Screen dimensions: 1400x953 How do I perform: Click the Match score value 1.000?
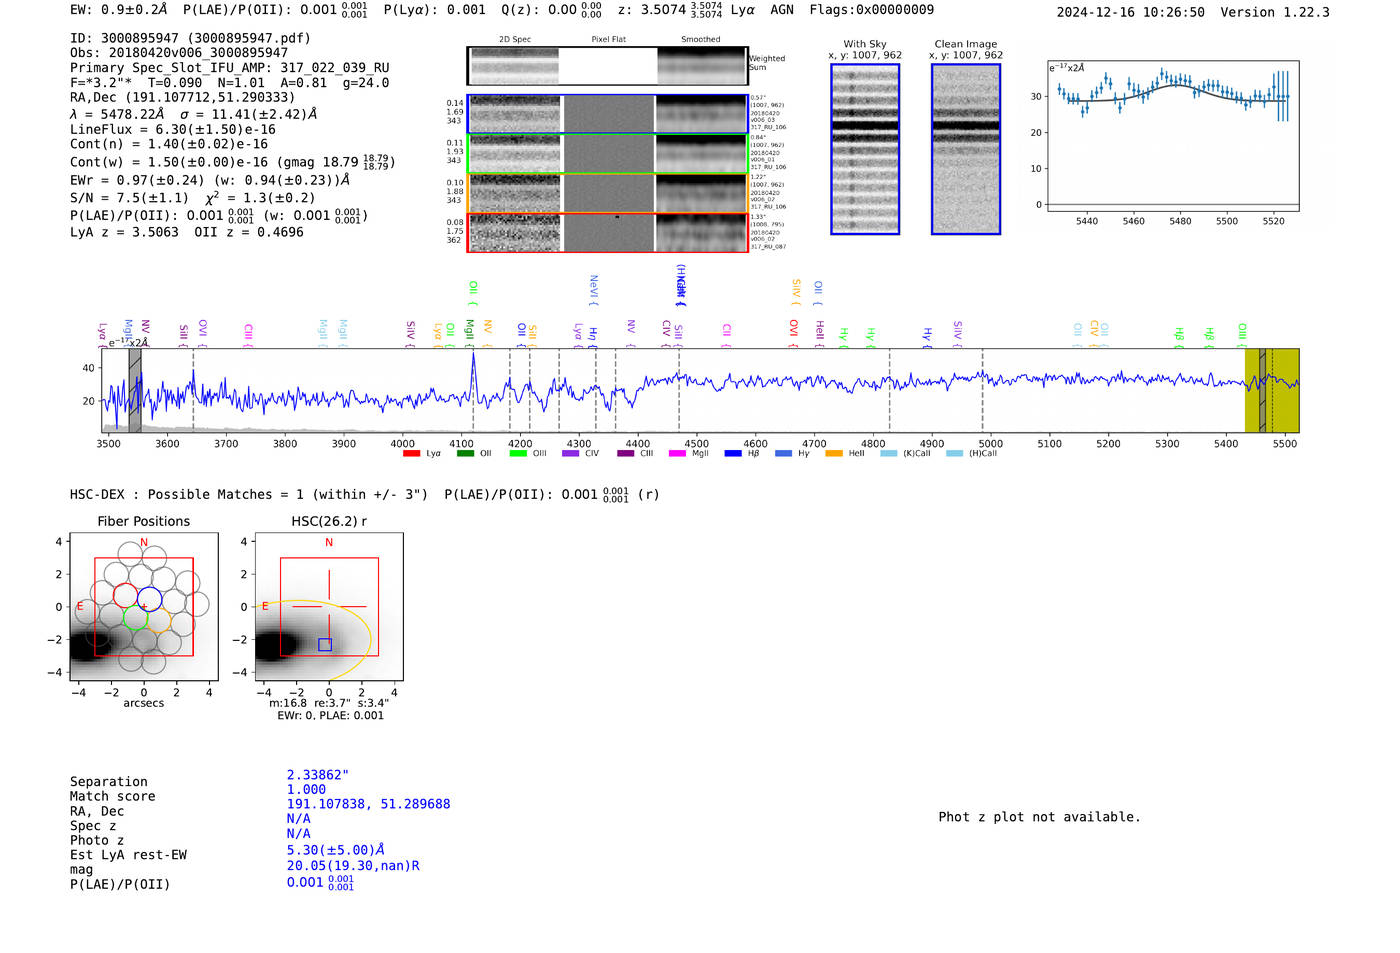point(306,789)
